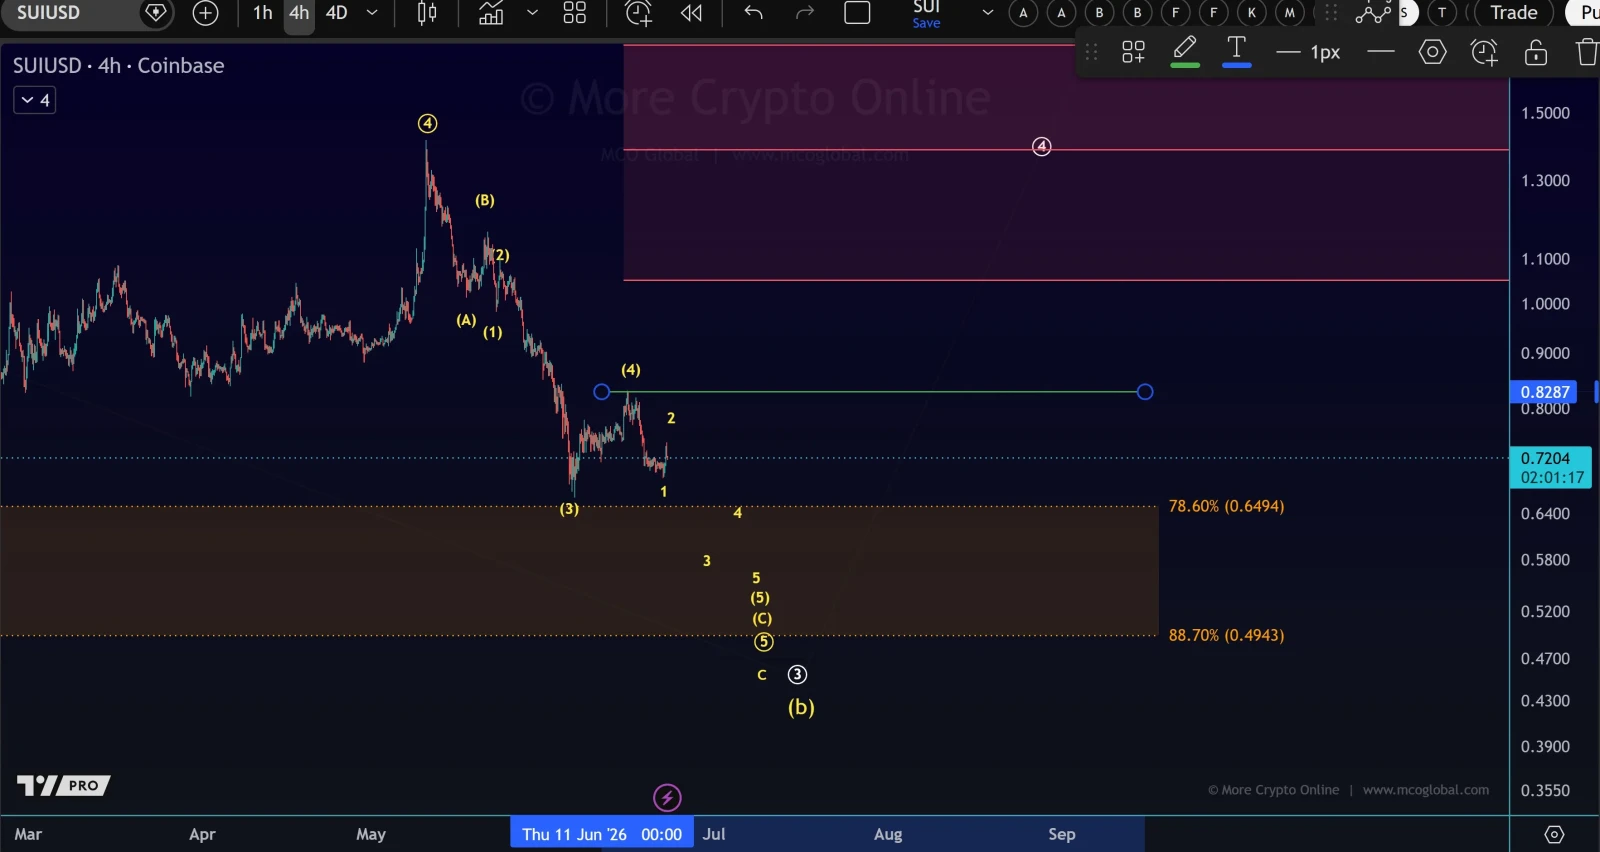
Task: Click the Thu 11 Jun '26 date label
Action: point(601,834)
